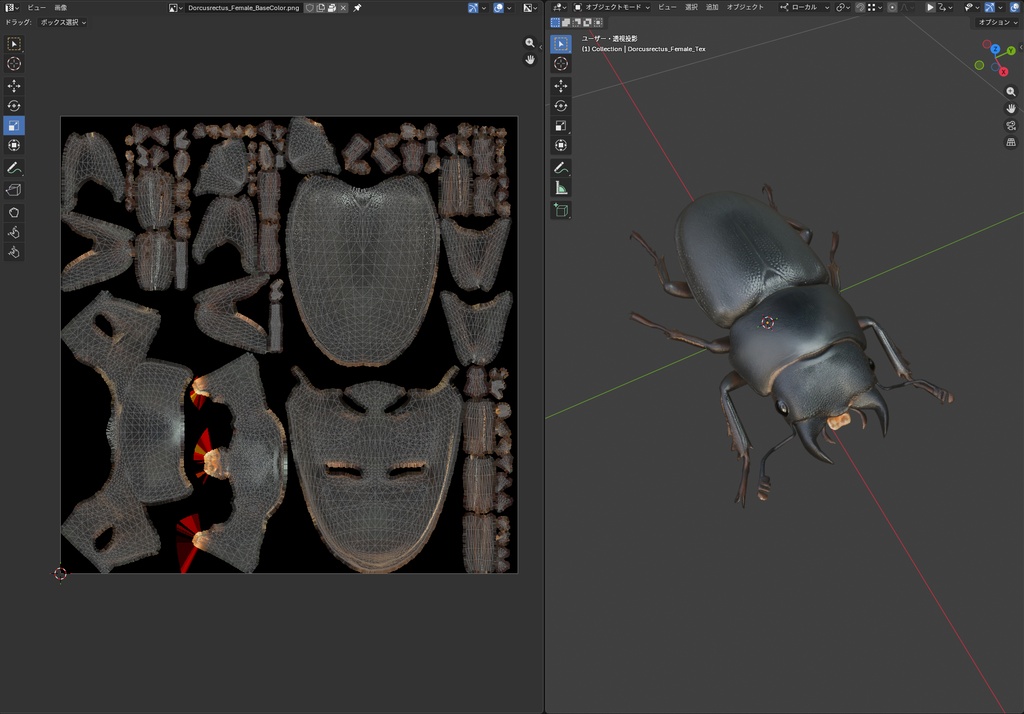Open the snapping options dropdown
Viewport: 1024px width, 714px height.
click(876, 7)
